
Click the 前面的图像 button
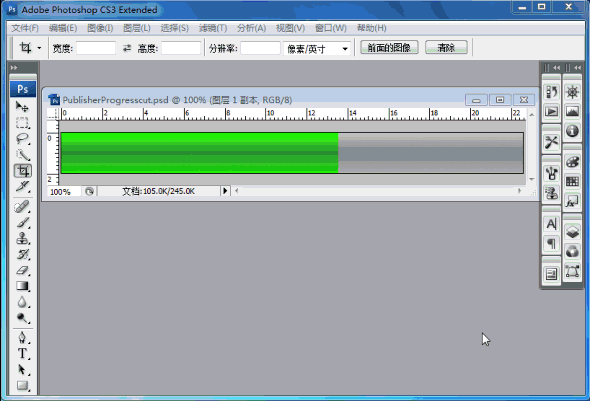click(389, 47)
